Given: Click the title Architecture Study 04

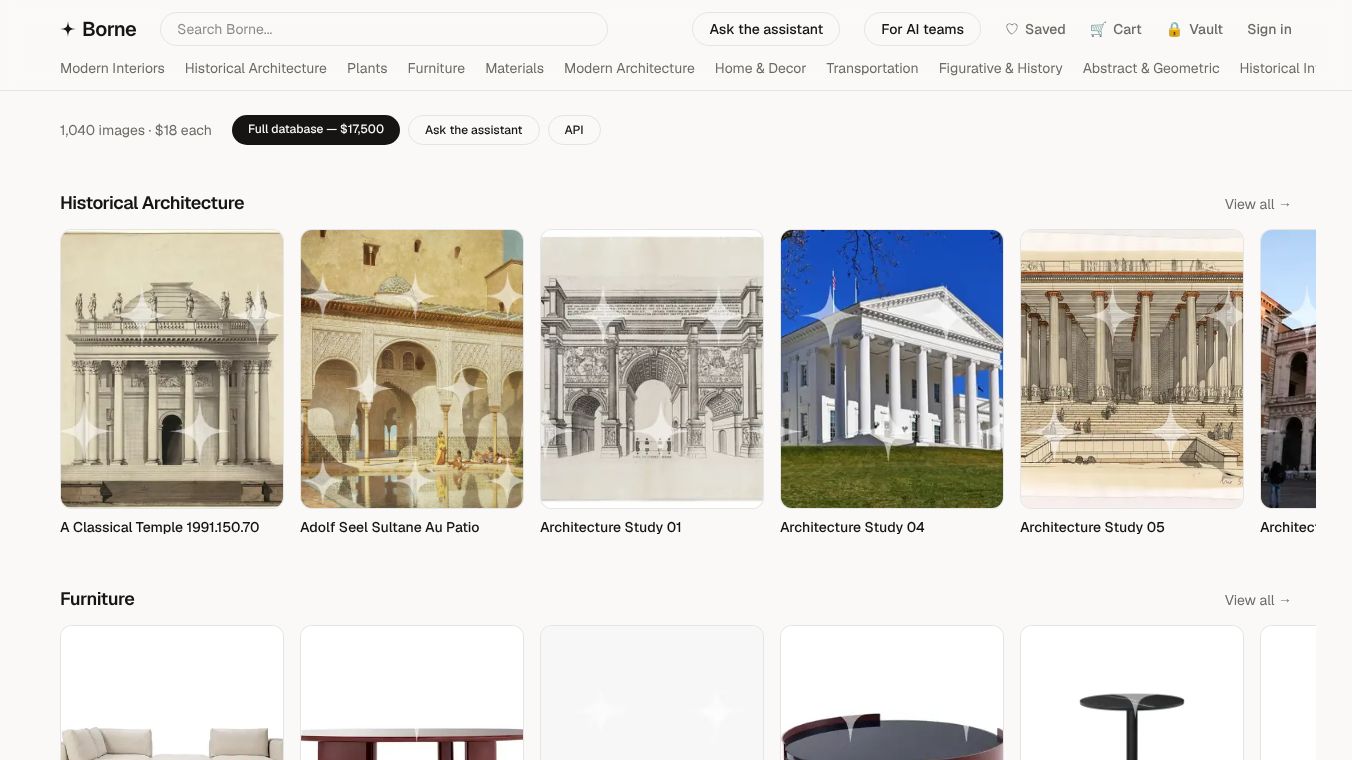Looking at the screenshot, I should click(852, 527).
